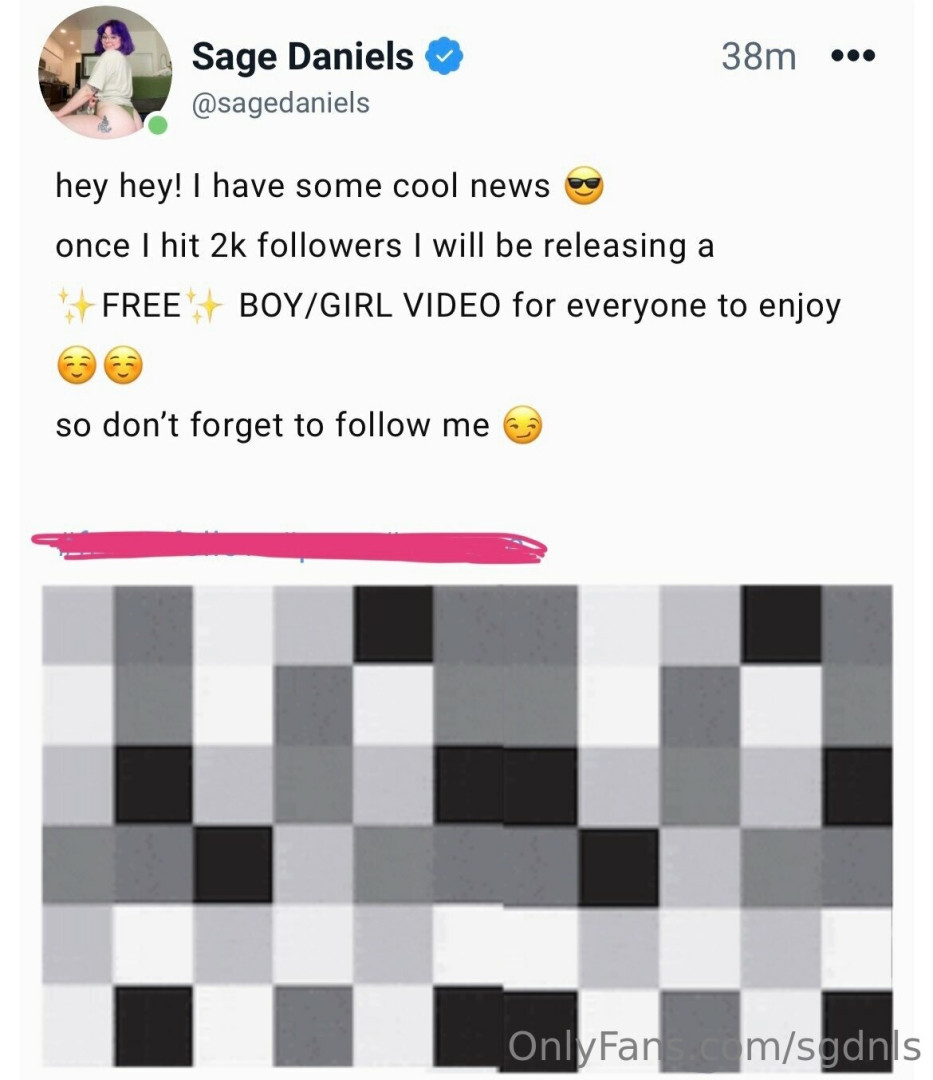This screenshot has height=1080, width=933.
Task: Open the Sage Daniels display name link
Action: 302,56
